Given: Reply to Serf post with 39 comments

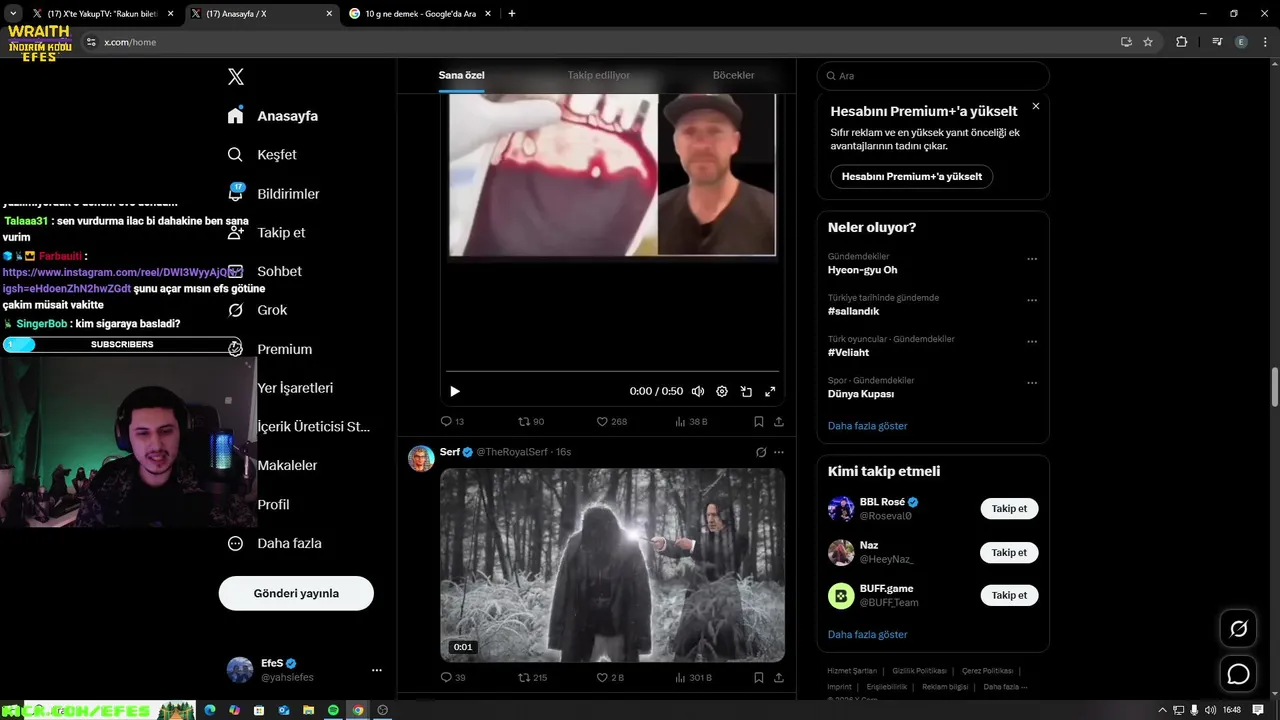Looking at the screenshot, I should pyautogui.click(x=452, y=678).
